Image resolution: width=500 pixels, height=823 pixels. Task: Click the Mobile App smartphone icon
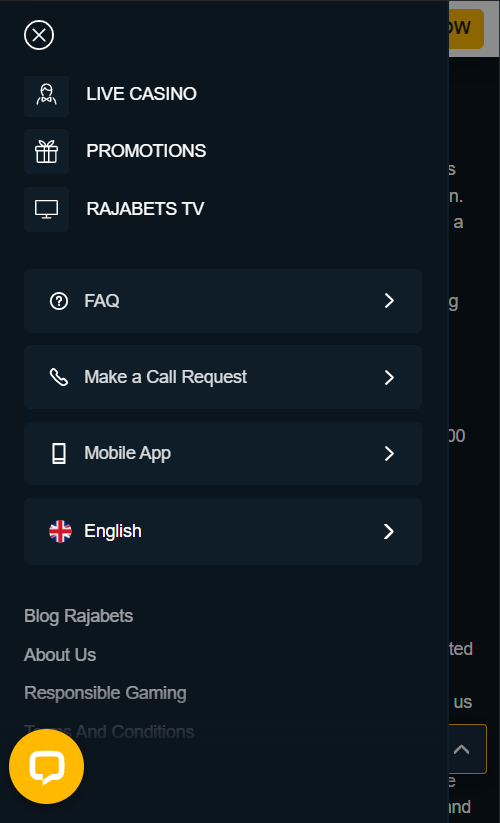tap(59, 453)
